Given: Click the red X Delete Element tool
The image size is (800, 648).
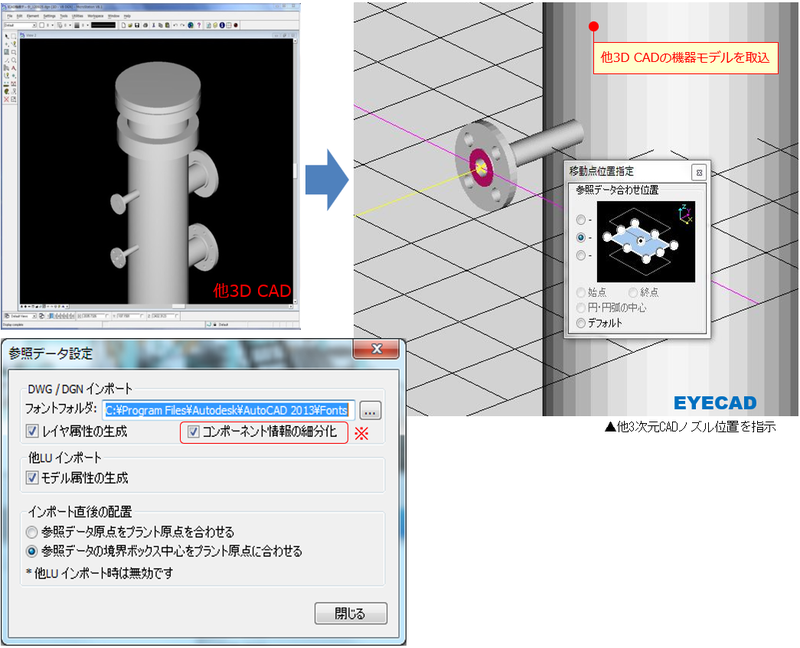Looking at the screenshot, I should [x=7, y=100].
